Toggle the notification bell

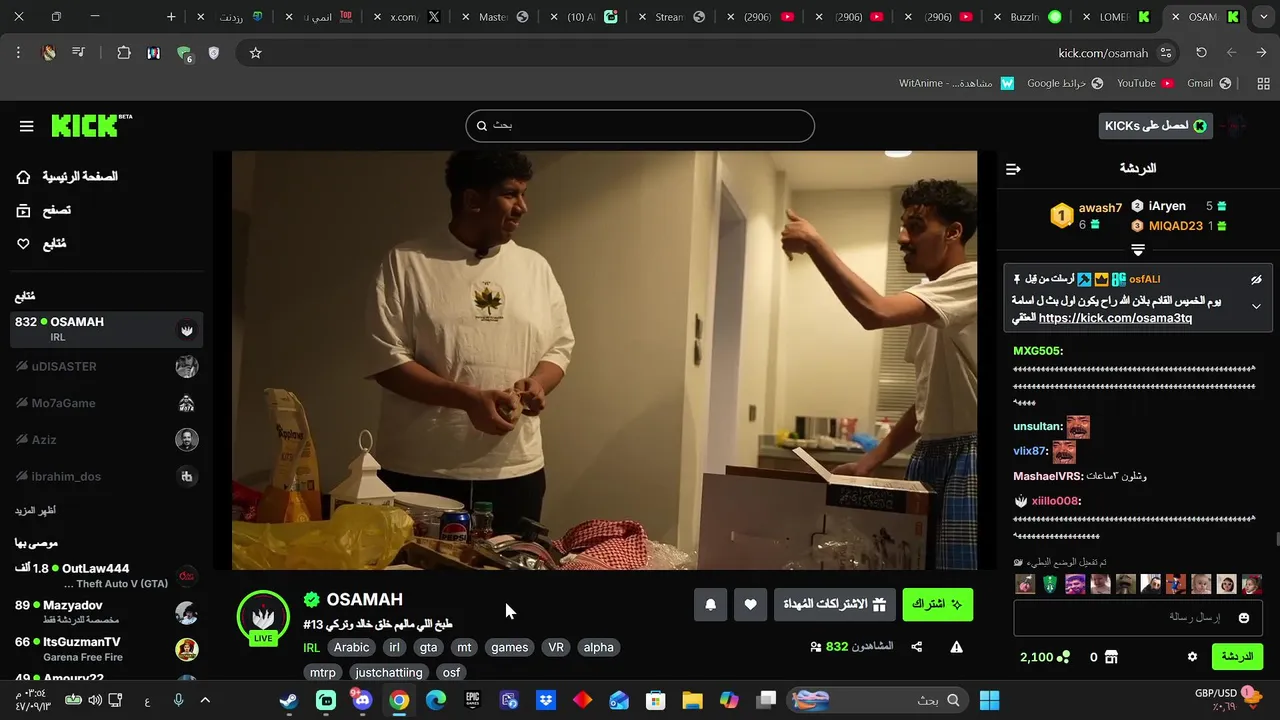click(710, 604)
